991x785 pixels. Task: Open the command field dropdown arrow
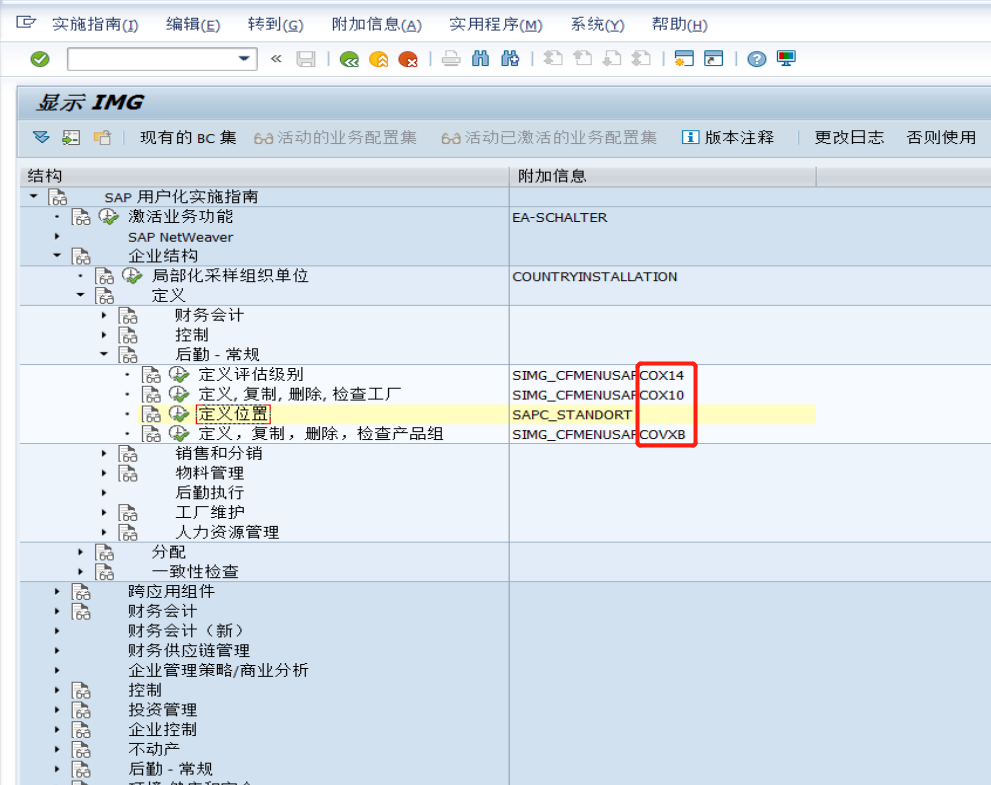(244, 59)
